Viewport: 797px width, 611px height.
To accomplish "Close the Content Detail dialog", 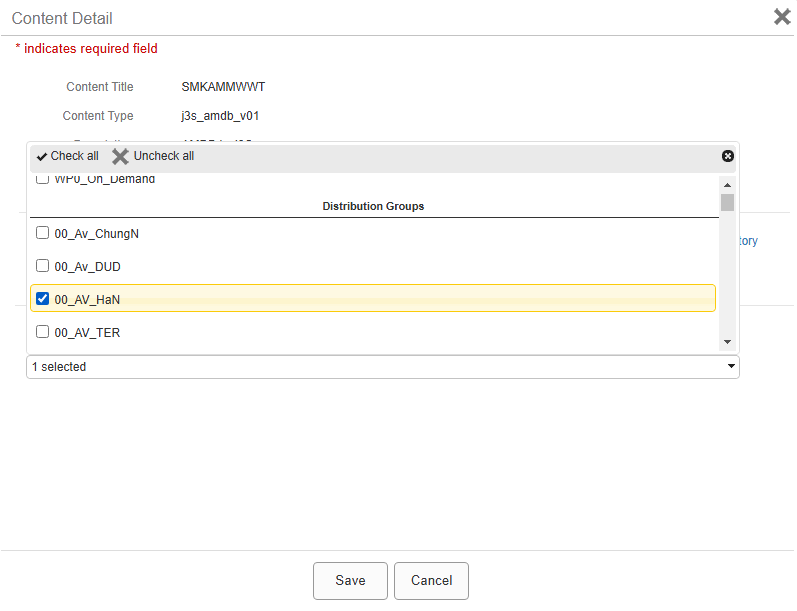I will pos(782,17).
